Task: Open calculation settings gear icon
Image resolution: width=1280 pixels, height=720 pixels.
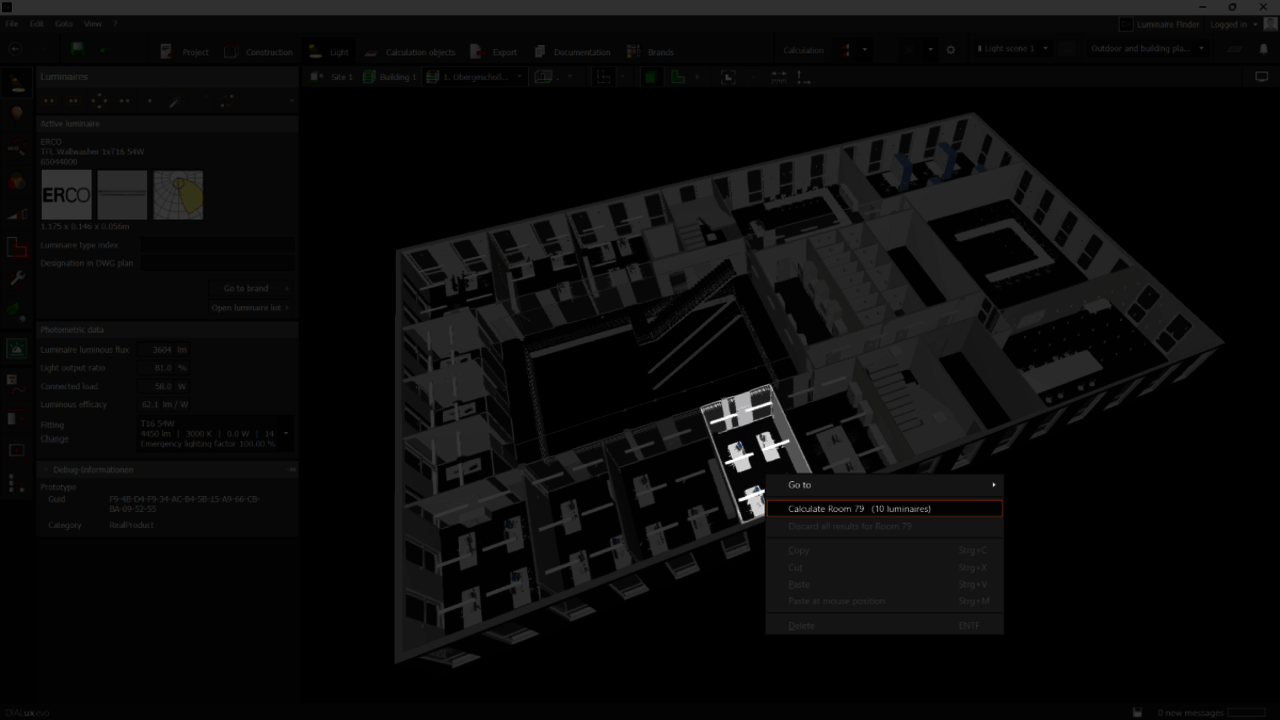Action: (x=951, y=50)
